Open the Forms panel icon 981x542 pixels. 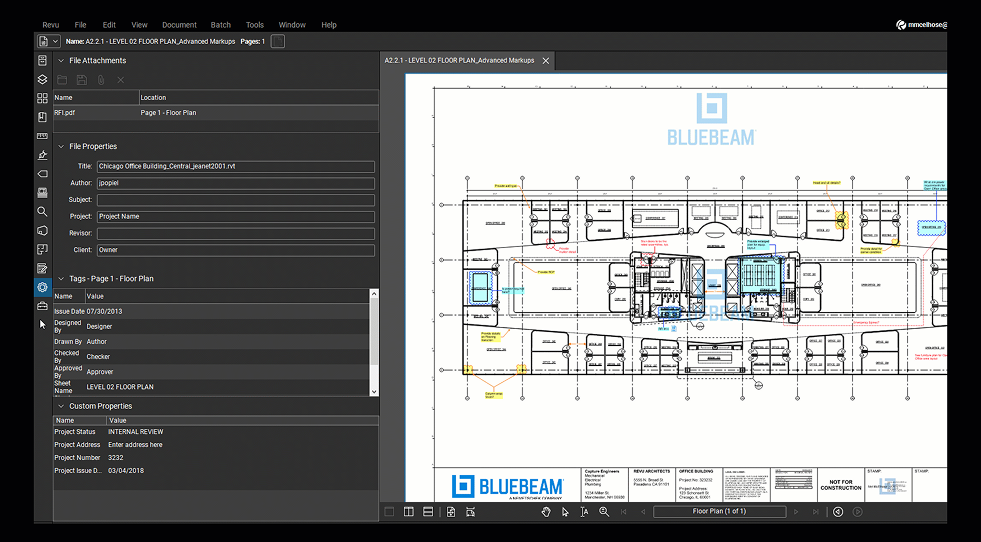[x=43, y=268]
